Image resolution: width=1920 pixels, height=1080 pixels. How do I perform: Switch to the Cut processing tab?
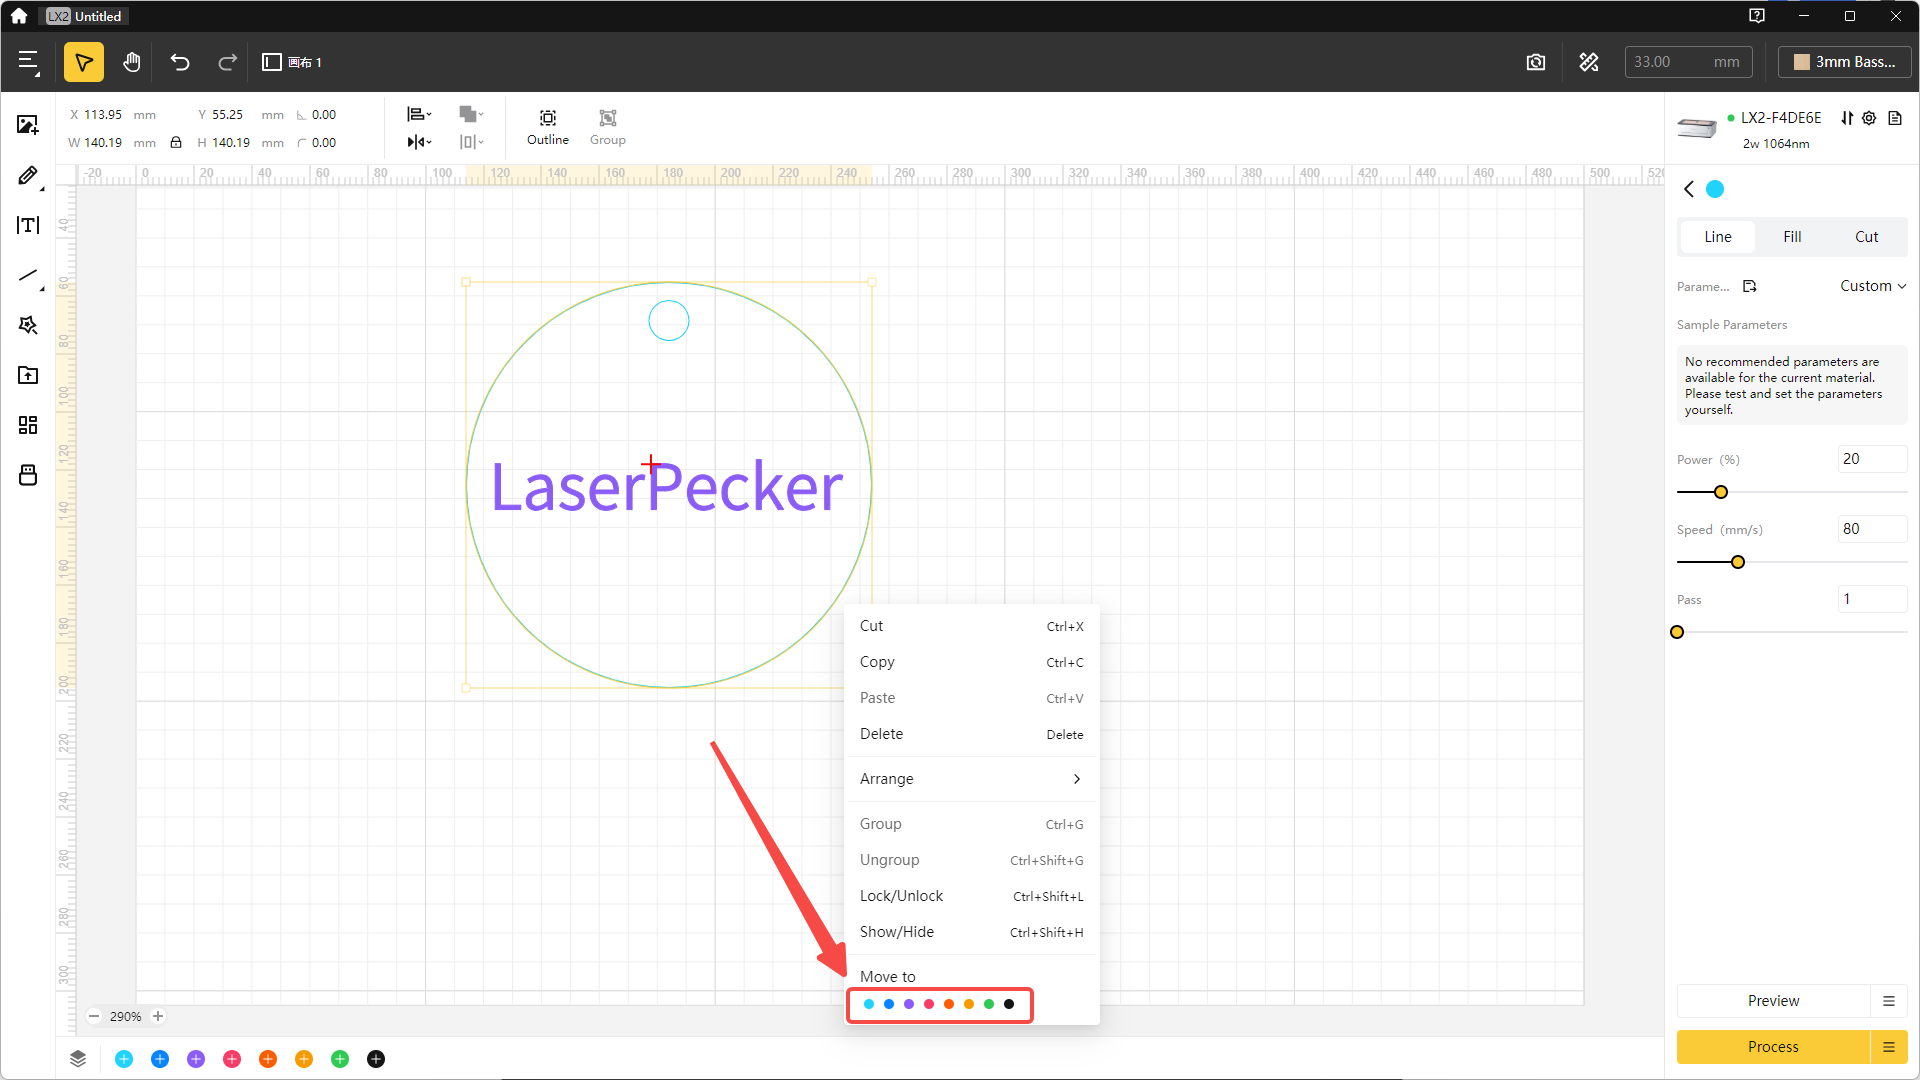(x=1867, y=237)
